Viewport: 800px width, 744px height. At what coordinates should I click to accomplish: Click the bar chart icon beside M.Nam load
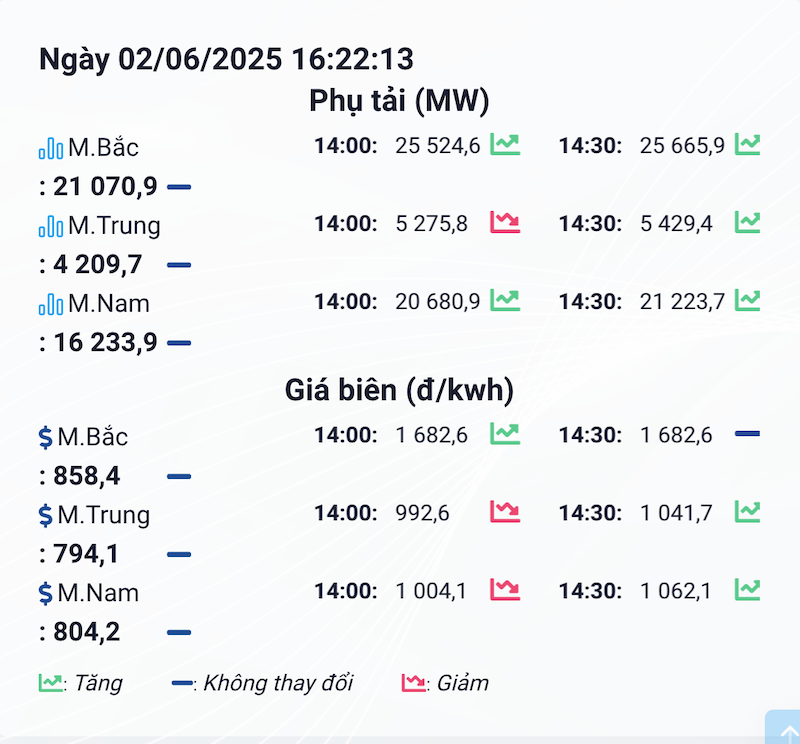pyautogui.click(x=51, y=304)
